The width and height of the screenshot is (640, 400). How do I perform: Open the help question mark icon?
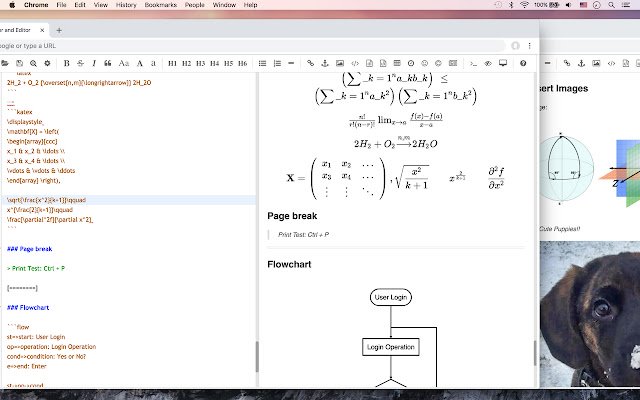pyautogui.click(x=523, y=63)
